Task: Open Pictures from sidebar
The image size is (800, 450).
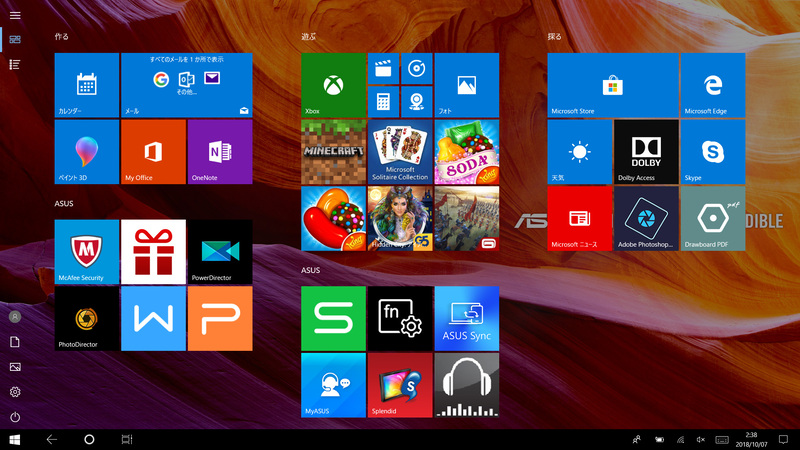Action: click(x=15, y=367)
